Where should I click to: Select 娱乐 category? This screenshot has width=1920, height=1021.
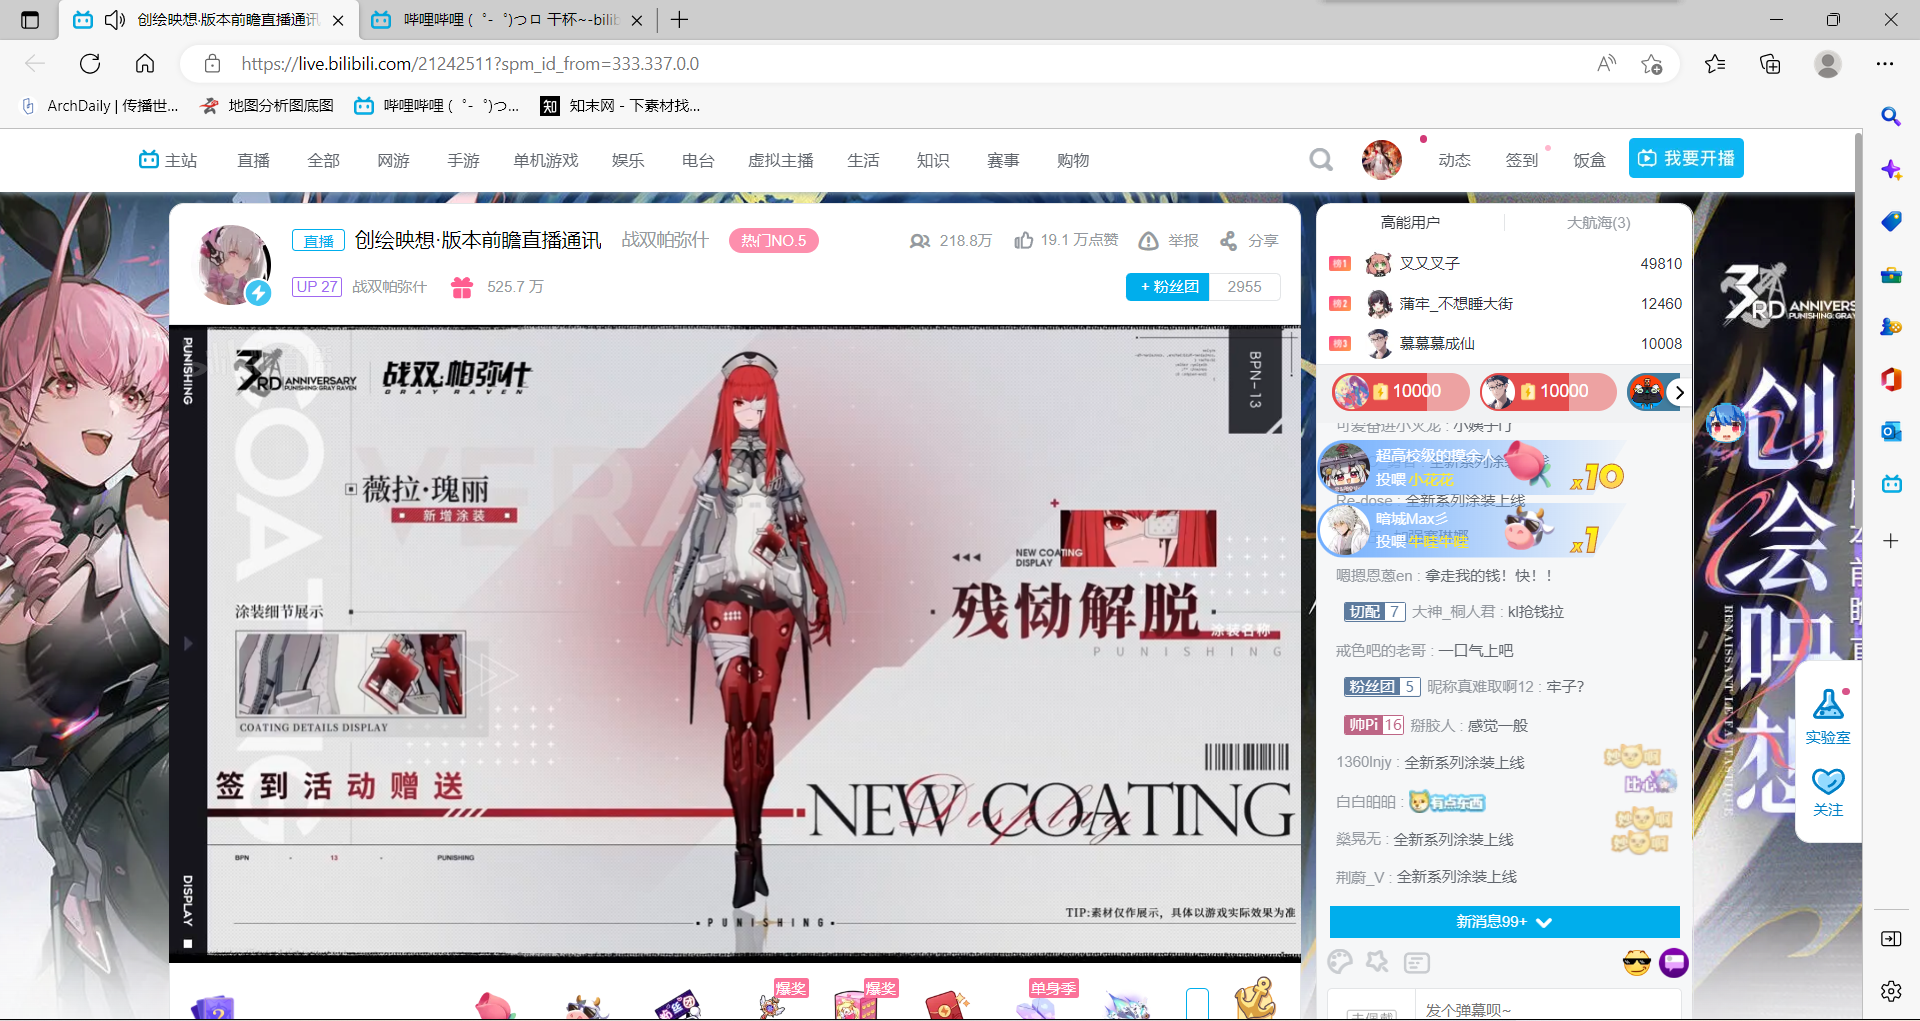[x=628, y=160]
